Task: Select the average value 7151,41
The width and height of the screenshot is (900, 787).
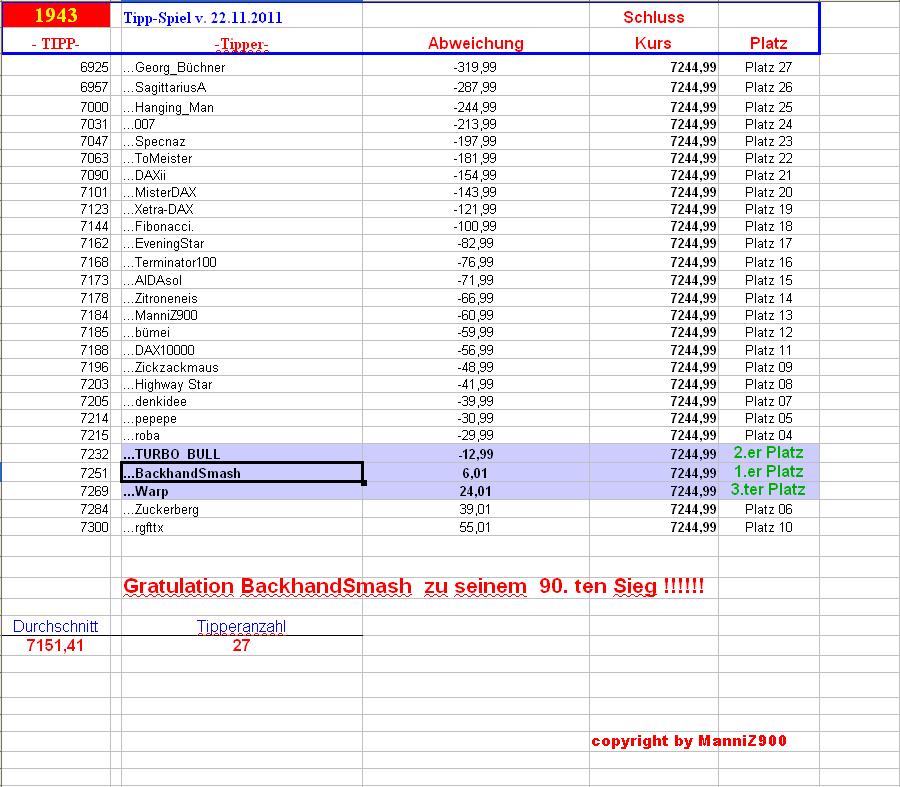Action: pos(55,646)
